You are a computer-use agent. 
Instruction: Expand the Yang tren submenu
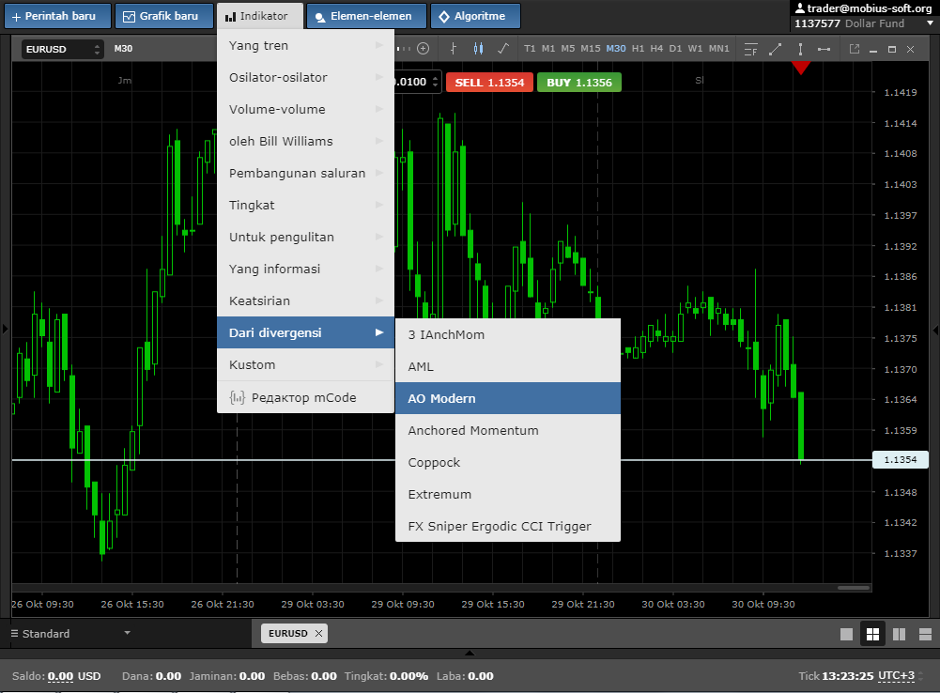click(x=306, y=46)
